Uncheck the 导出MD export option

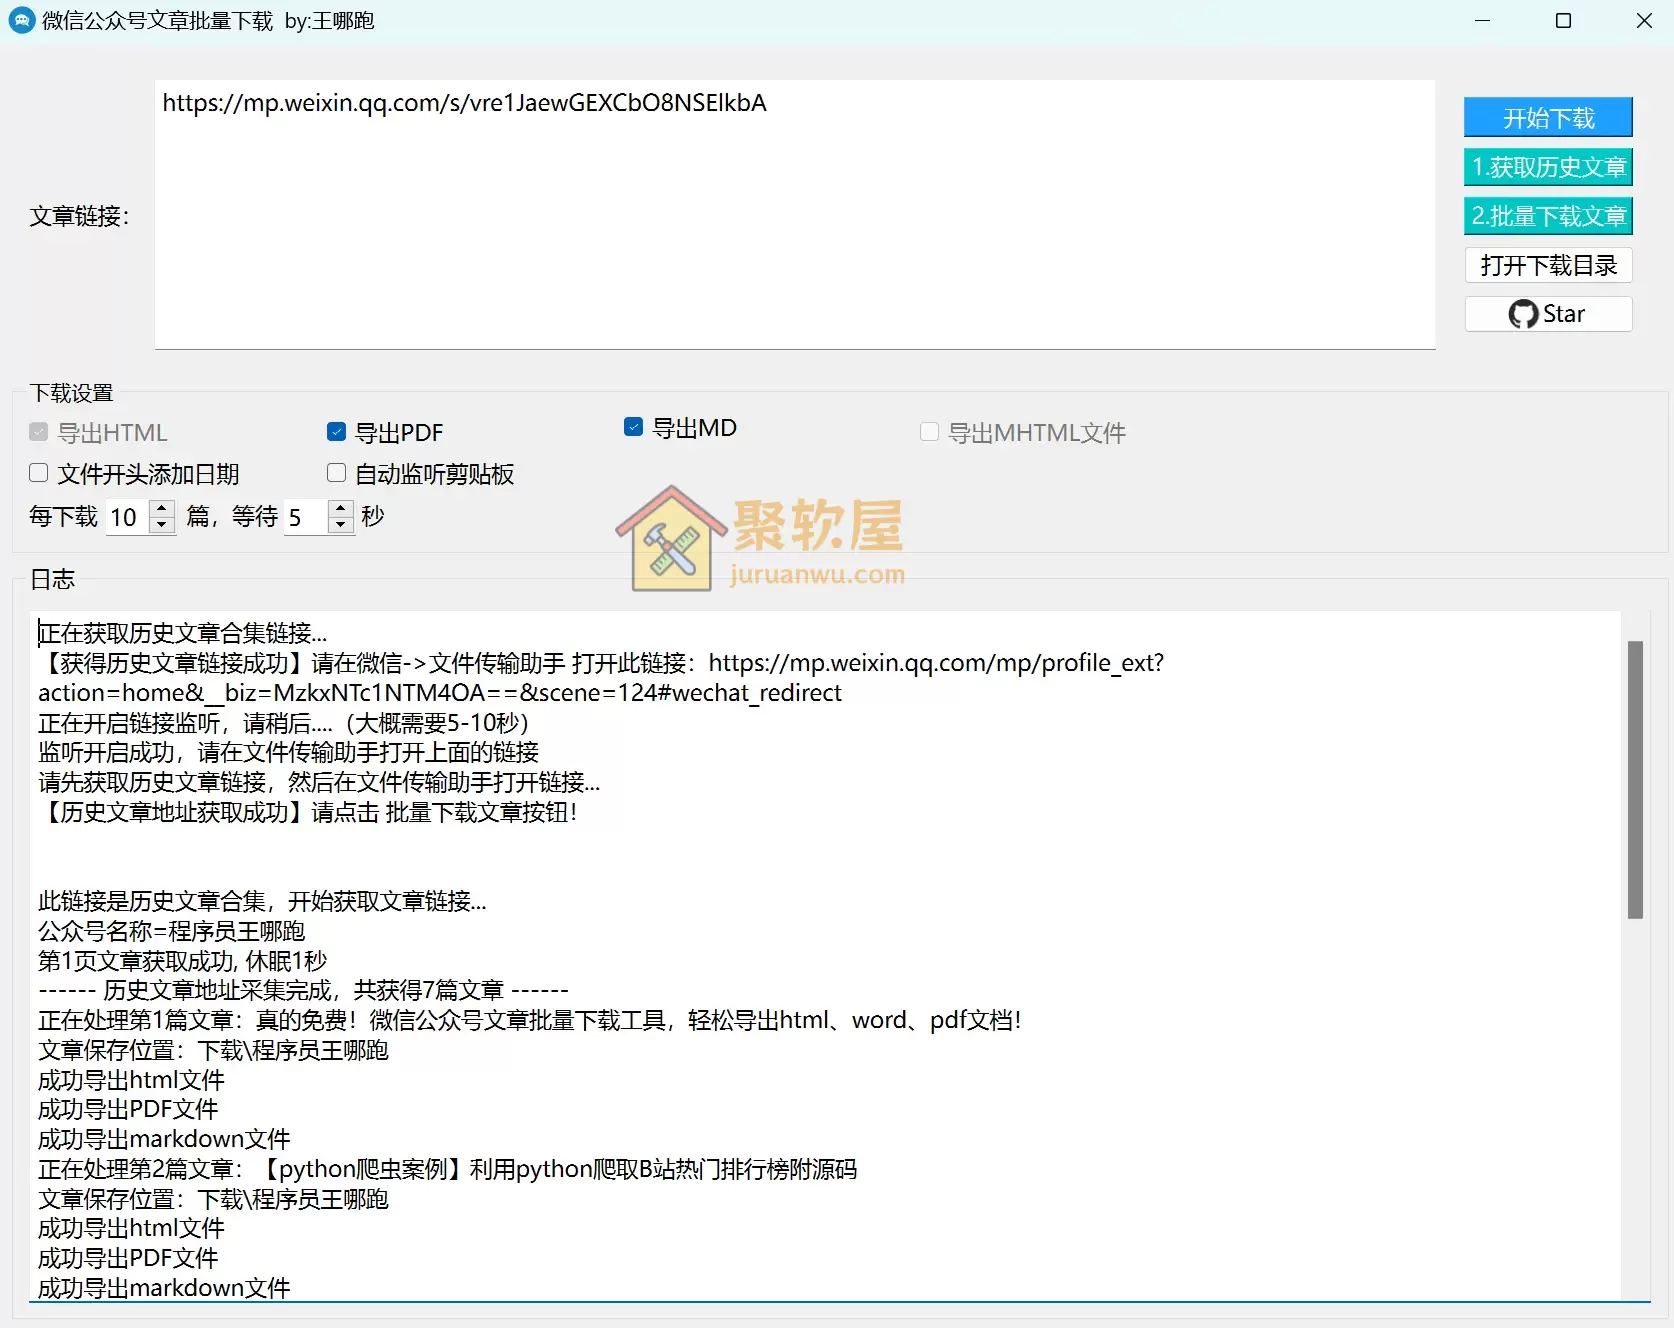(633, 427)
